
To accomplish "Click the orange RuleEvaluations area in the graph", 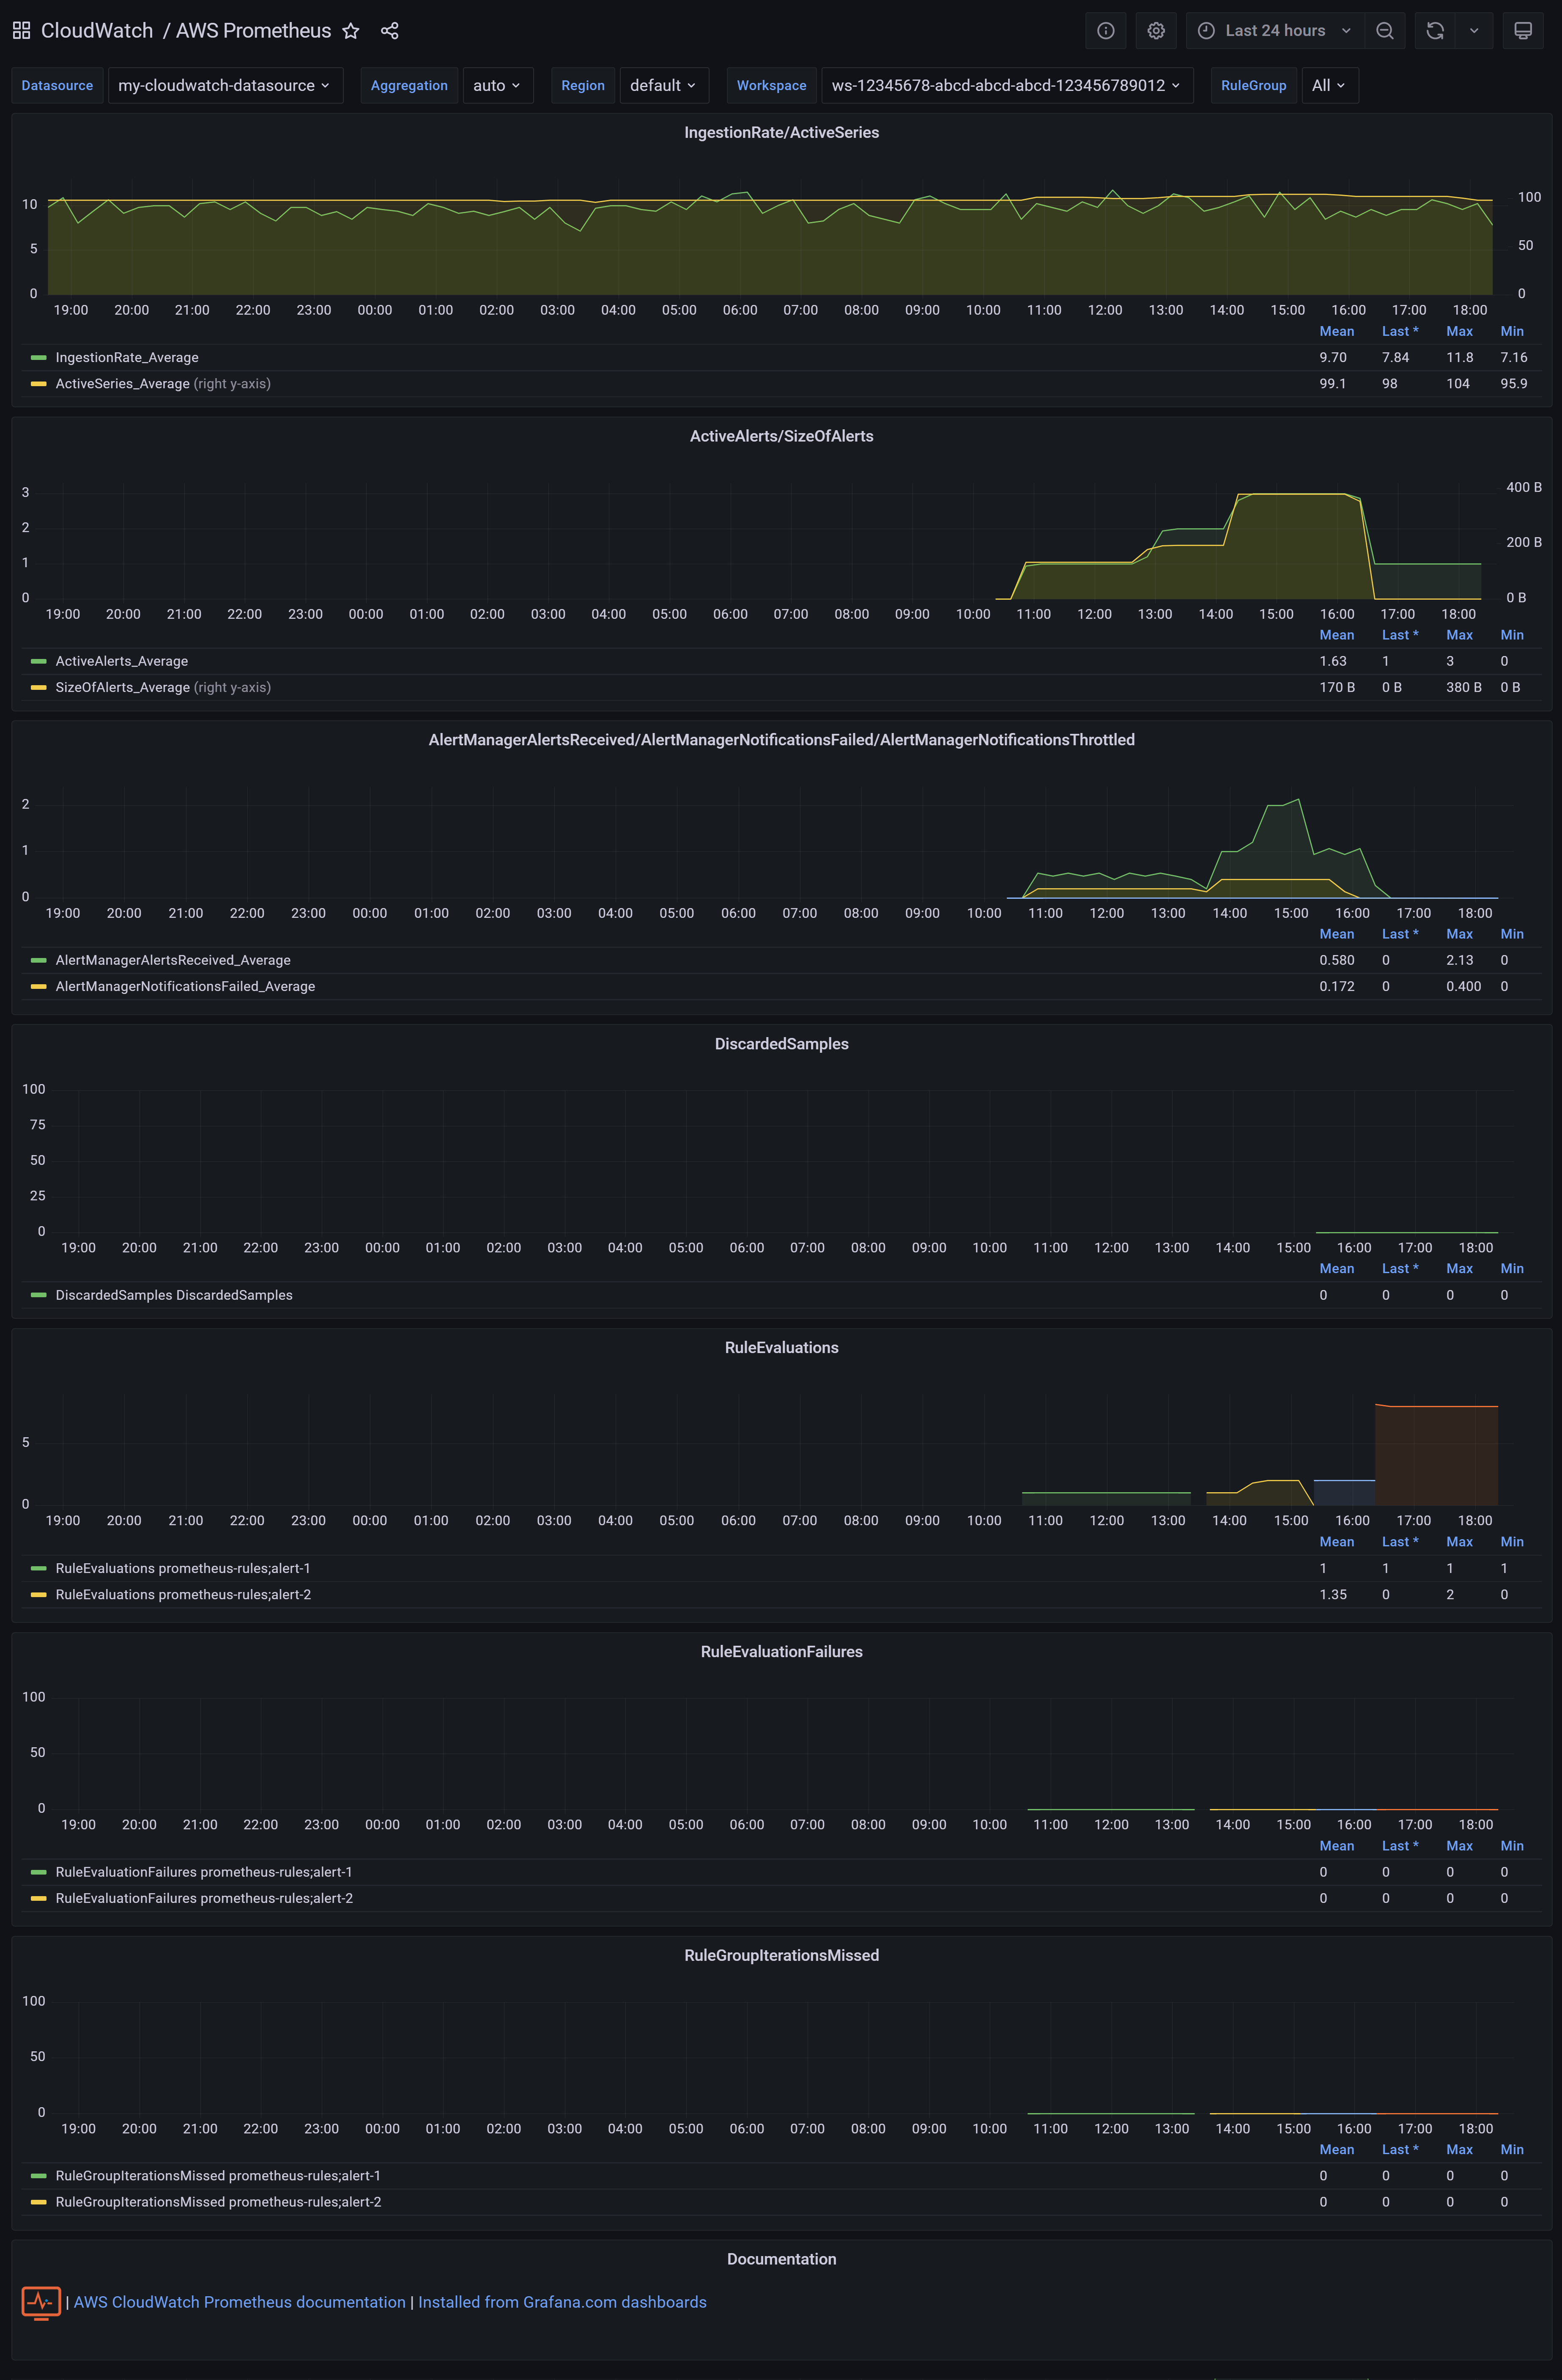I will 1436,1456.
